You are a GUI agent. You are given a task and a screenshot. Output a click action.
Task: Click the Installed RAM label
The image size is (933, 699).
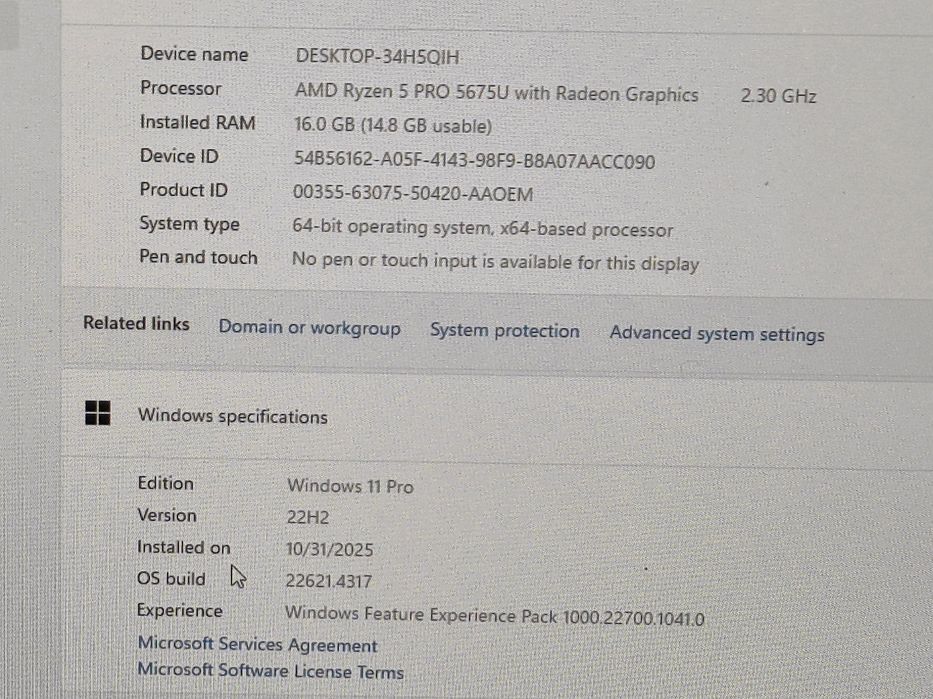[198, 122]
